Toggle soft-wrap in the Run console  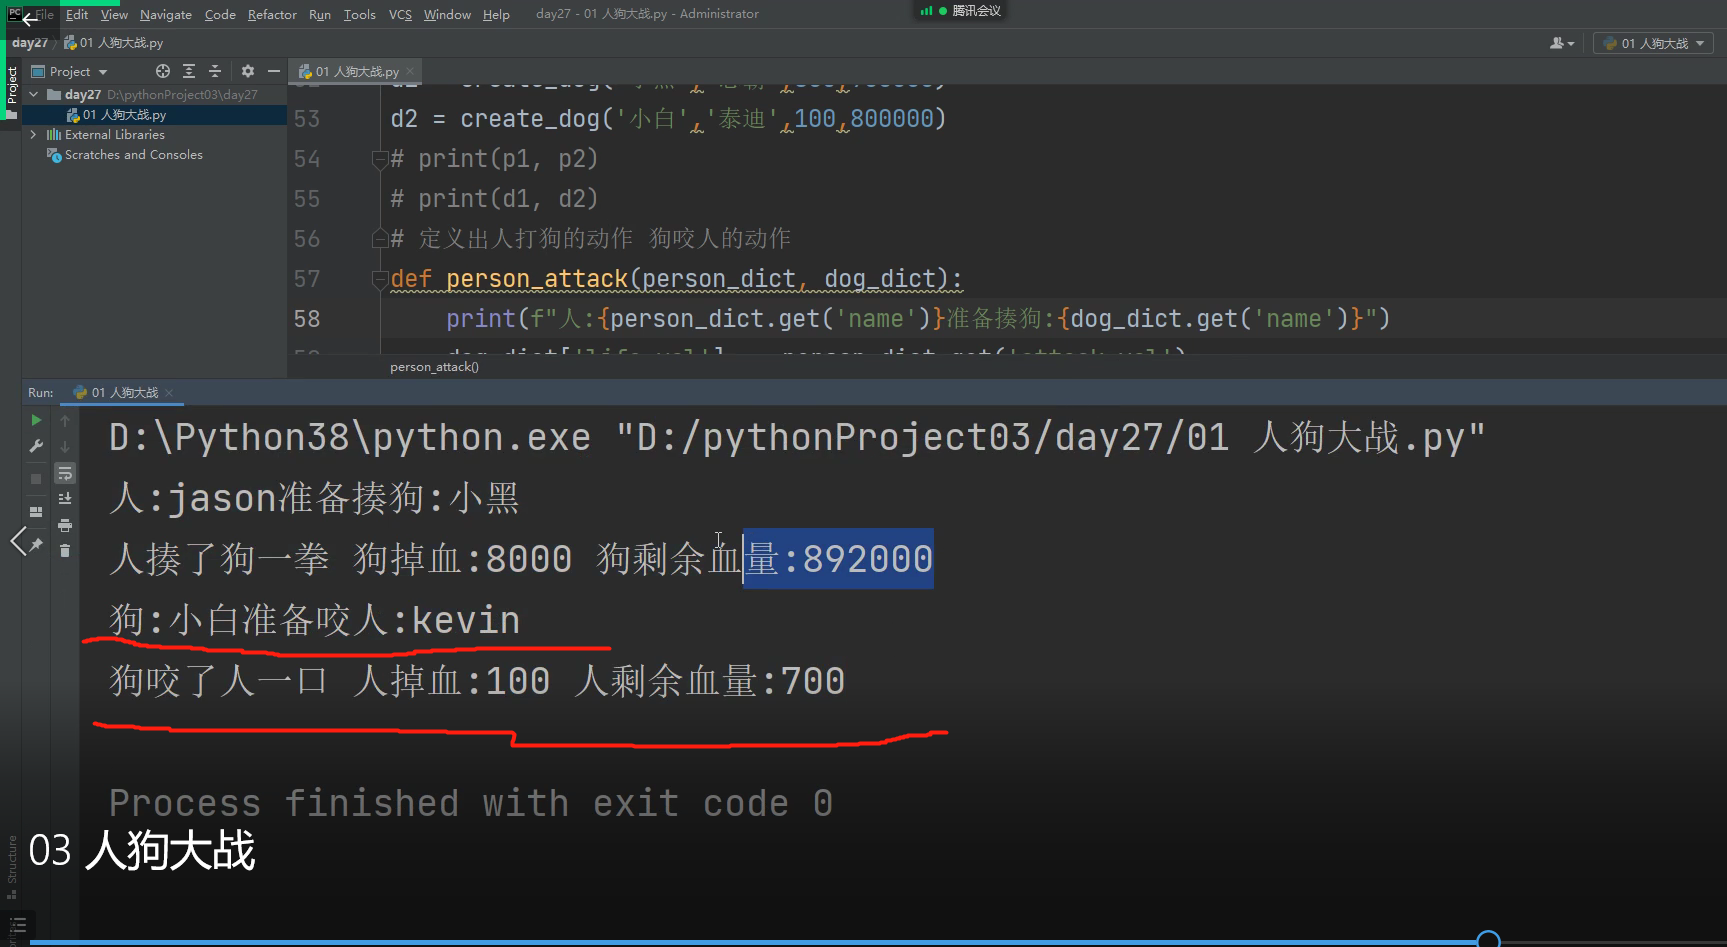click(x=65, y=473)
